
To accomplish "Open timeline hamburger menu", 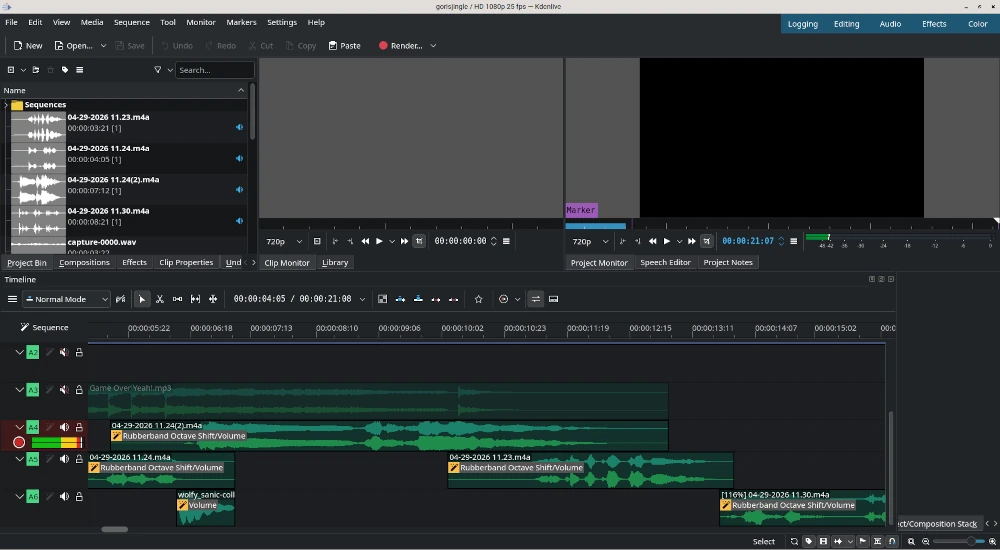I will click(x=12, y=299).
